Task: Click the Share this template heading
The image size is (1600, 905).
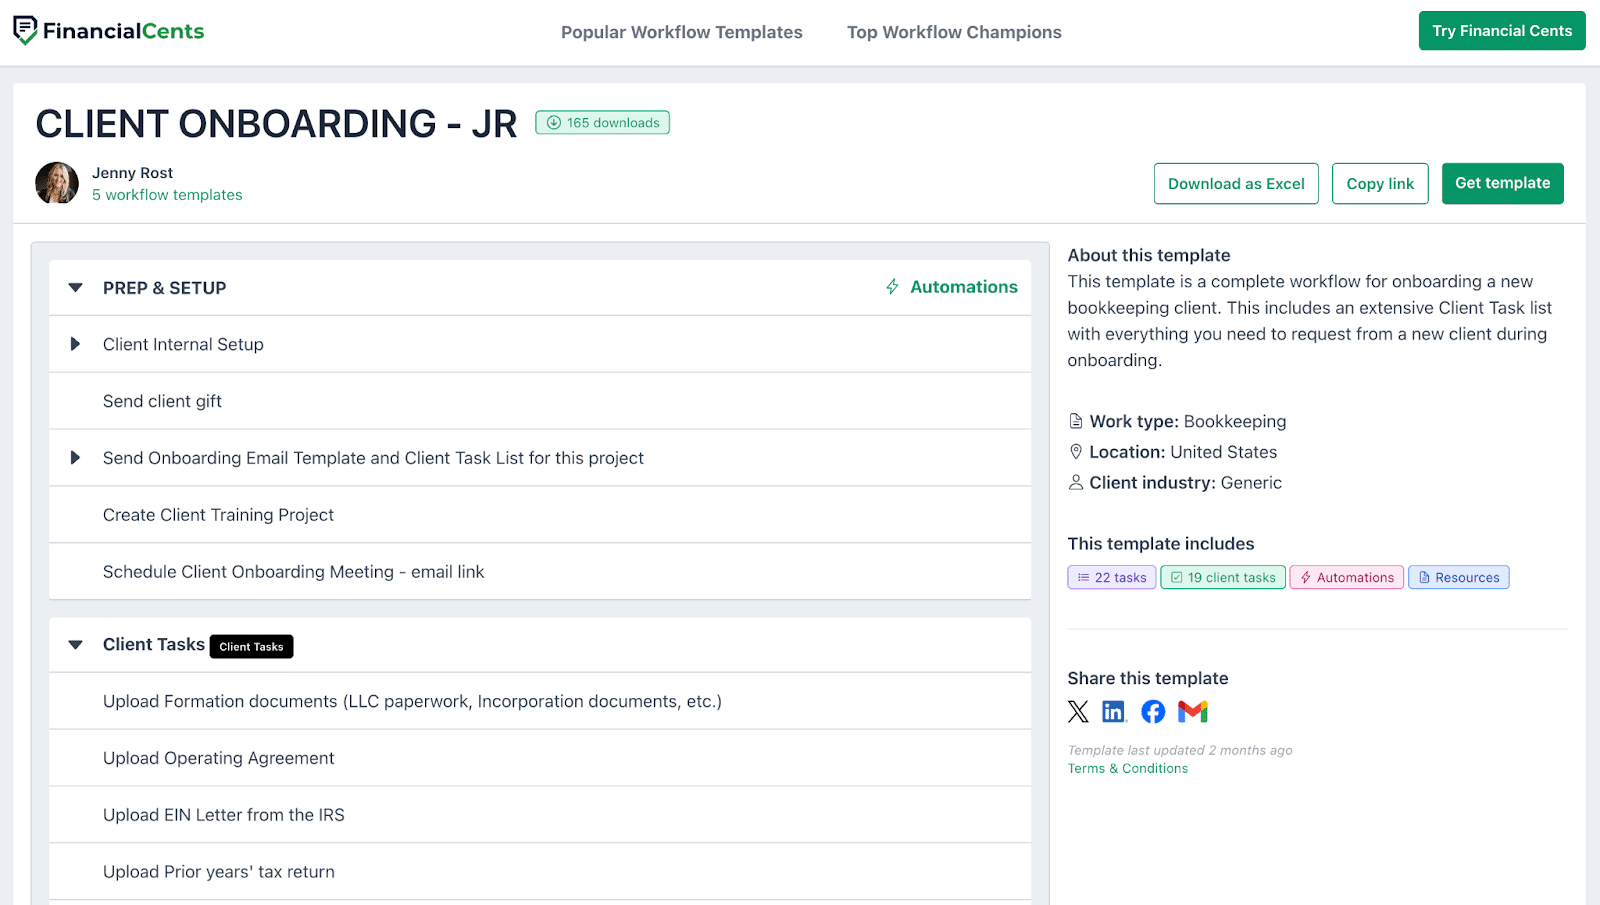Action: [x=1148, y=678]
